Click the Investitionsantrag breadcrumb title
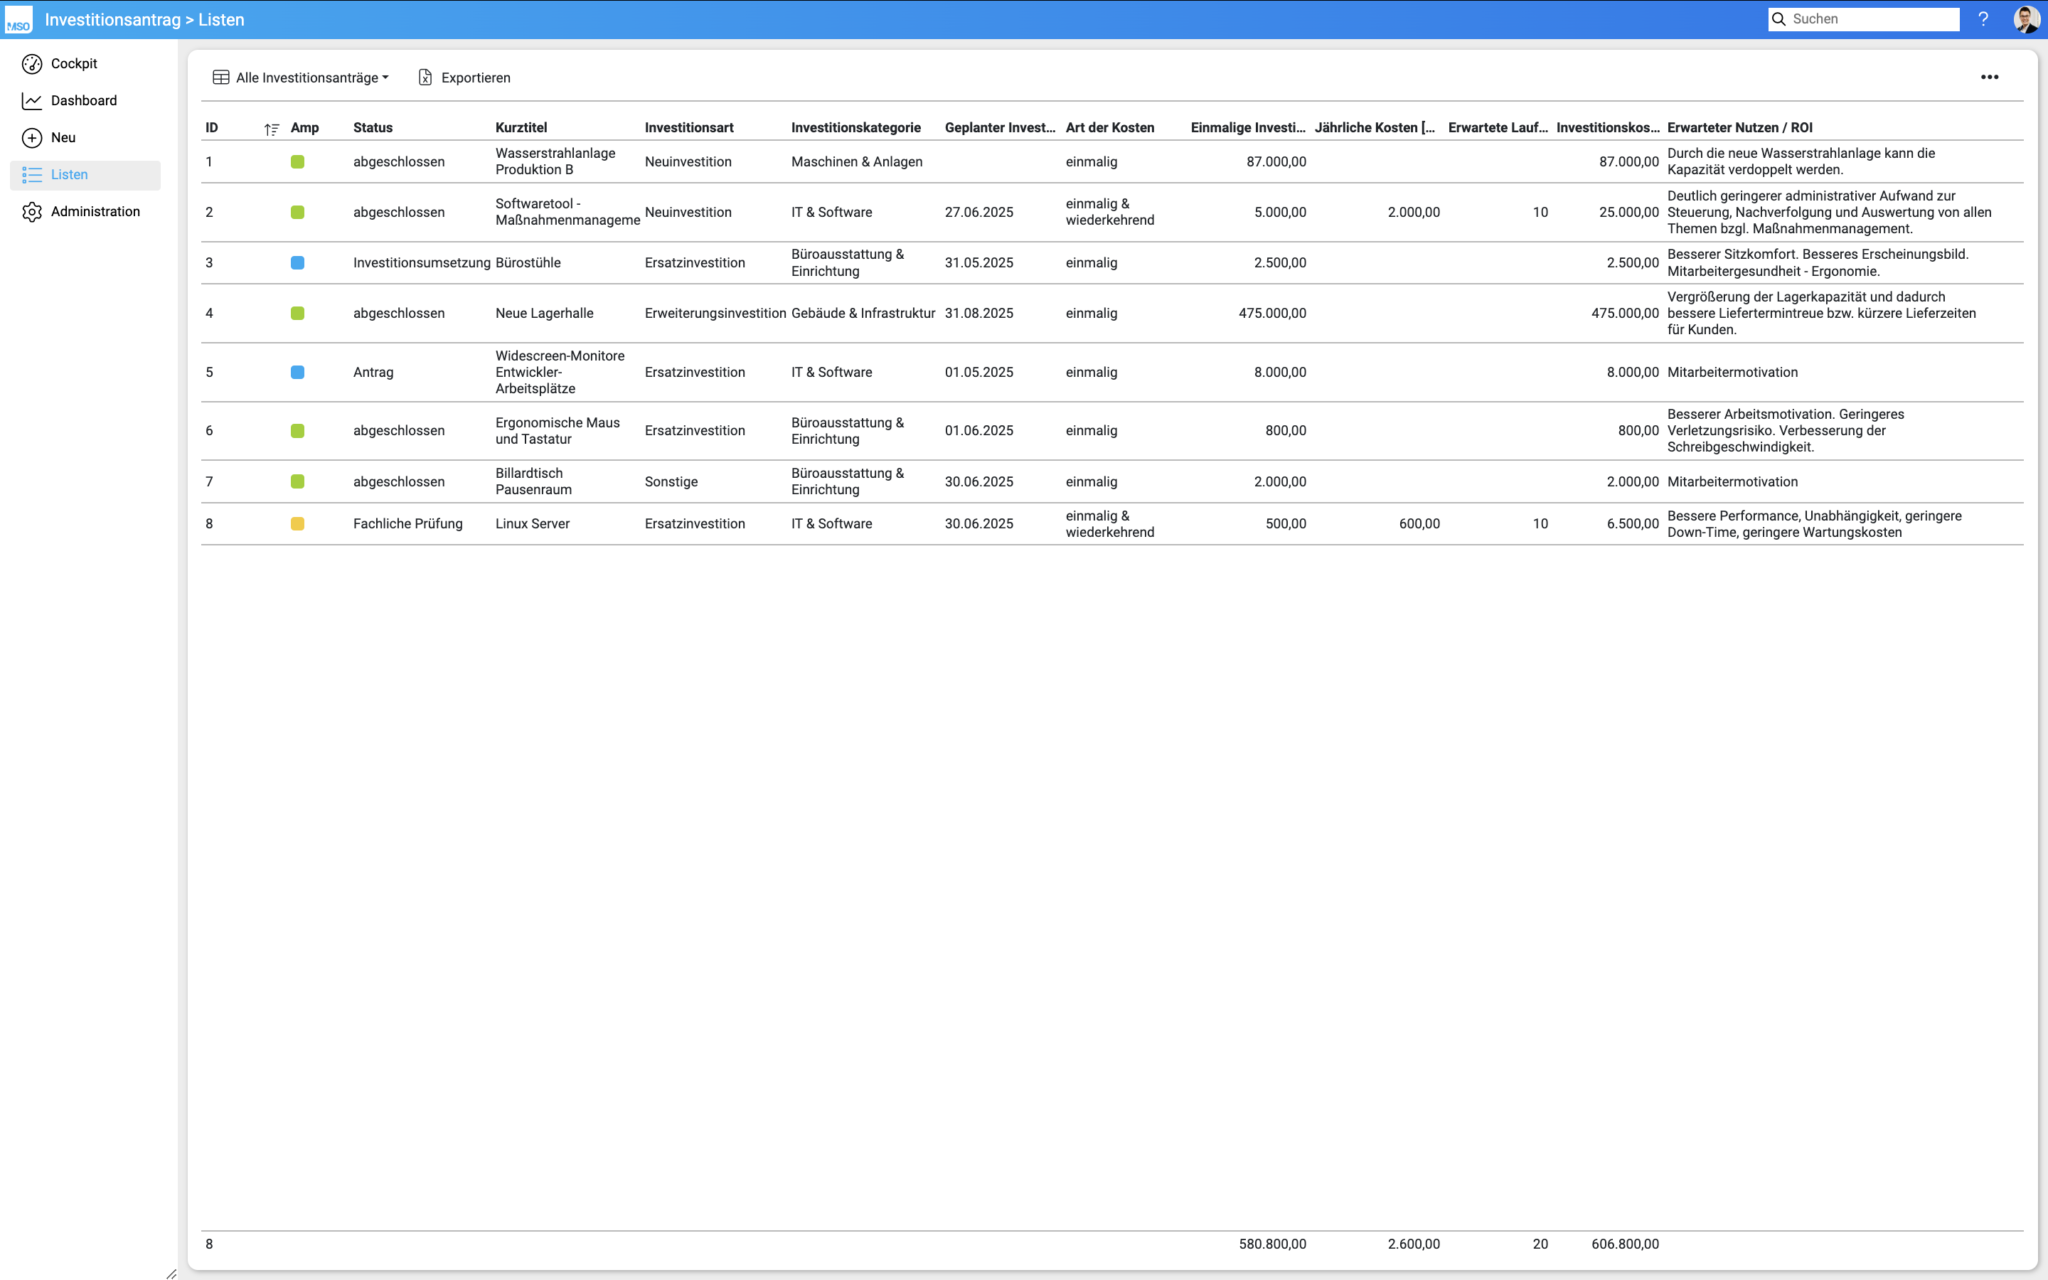Screen dimensions: 2048x1280 [112, 20]
